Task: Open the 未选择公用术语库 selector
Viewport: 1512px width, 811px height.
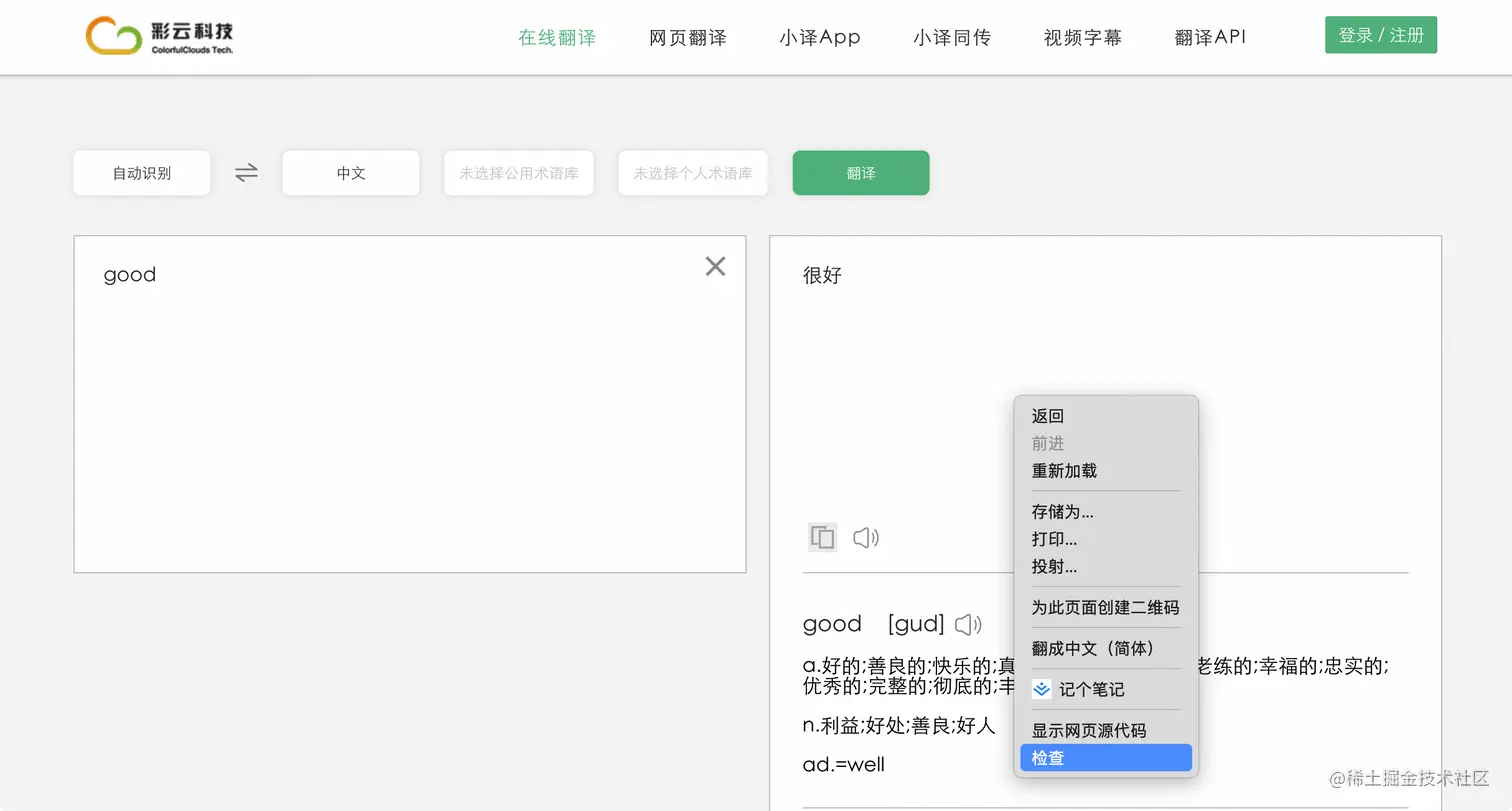Action: 519,173
